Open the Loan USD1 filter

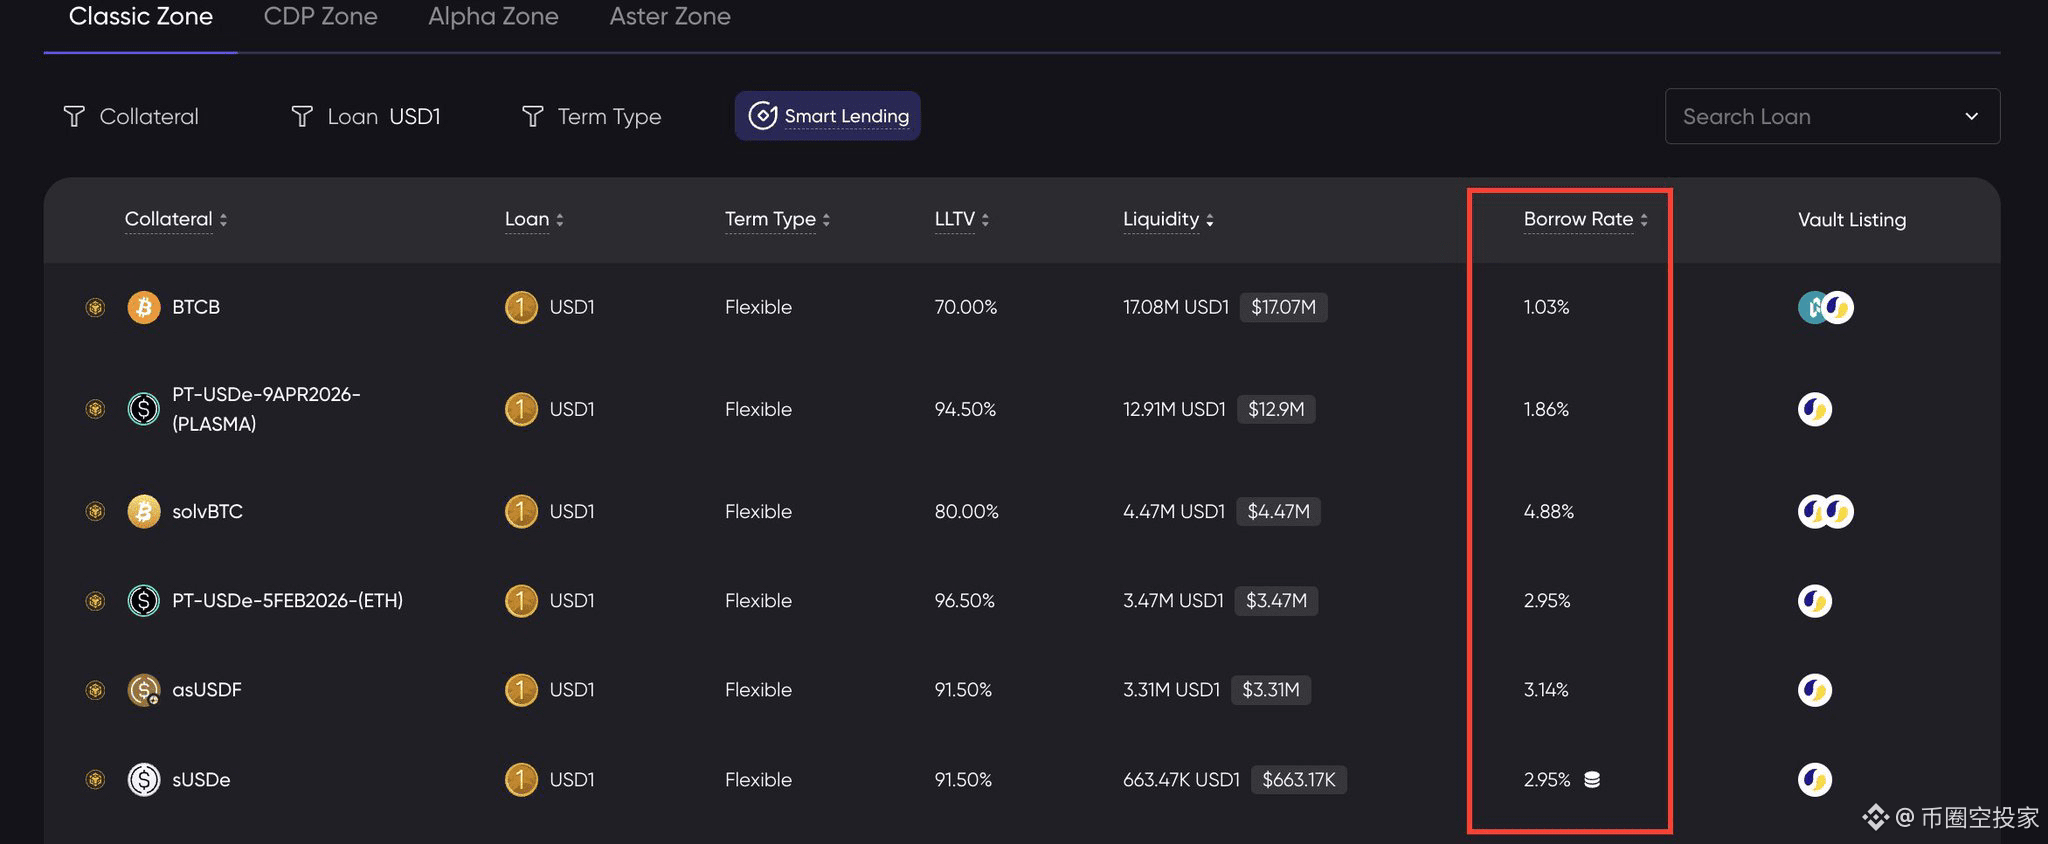(366, 116)
